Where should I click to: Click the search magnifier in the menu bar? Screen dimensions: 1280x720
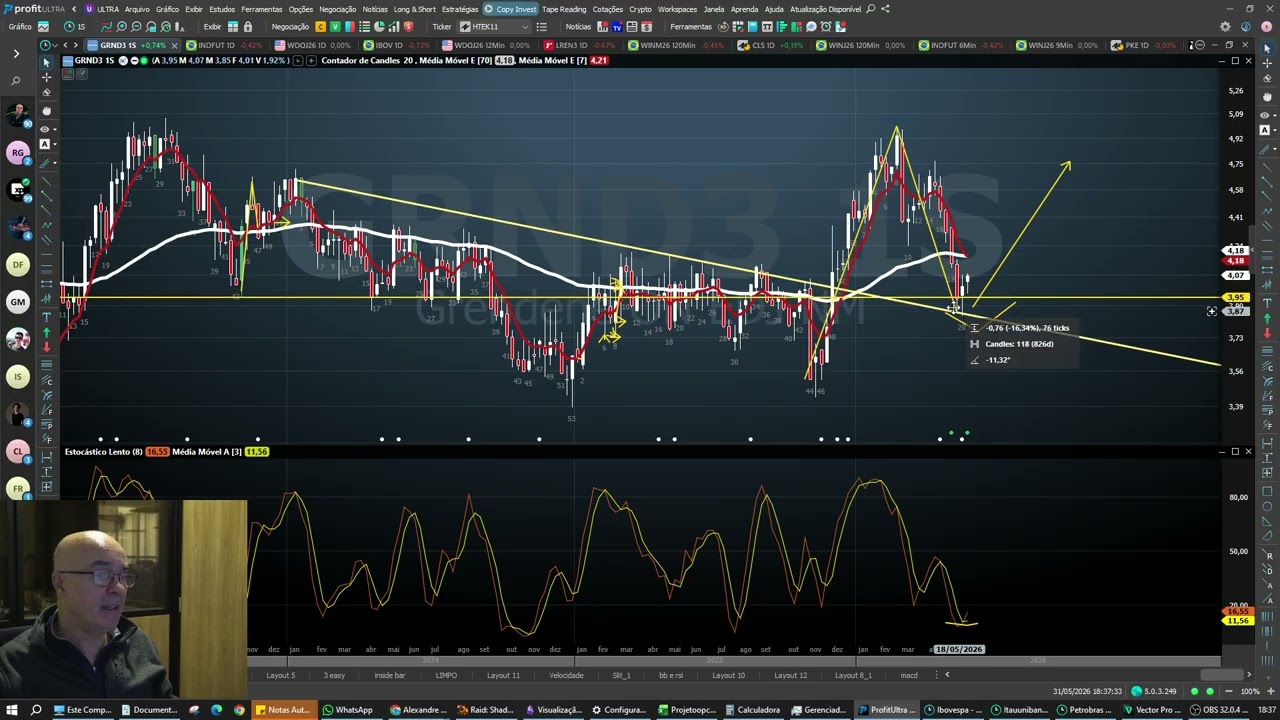click(x=871, y=9)
